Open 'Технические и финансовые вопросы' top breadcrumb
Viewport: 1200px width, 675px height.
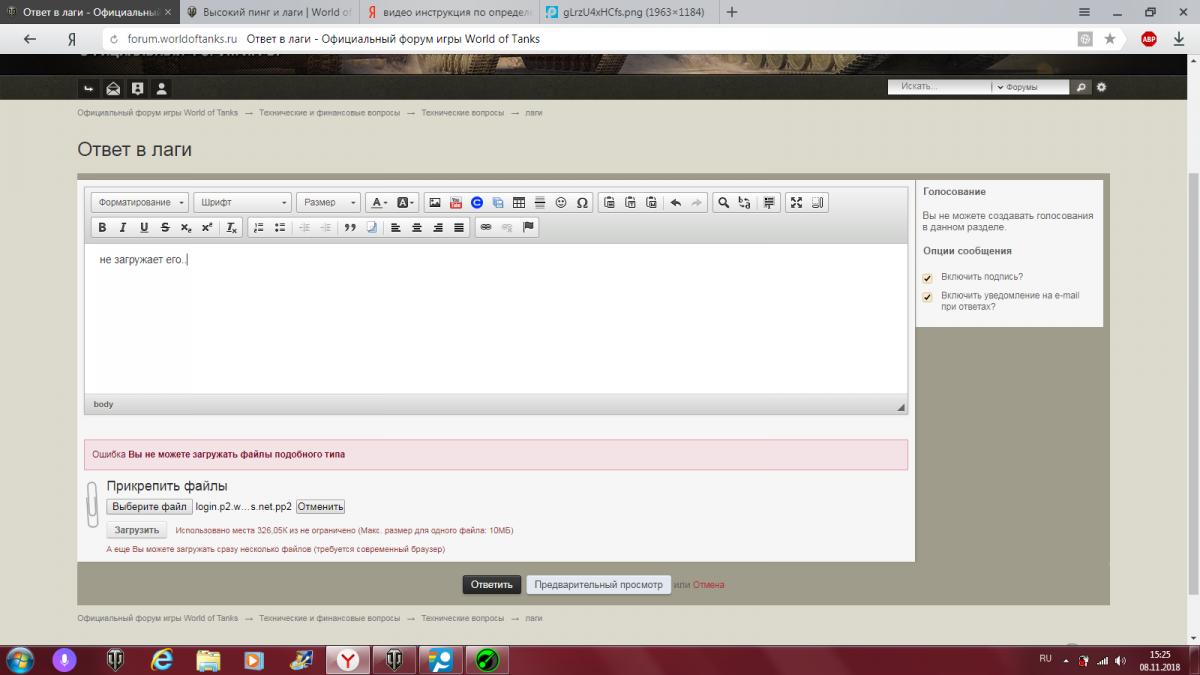click(x=330, y=113)
